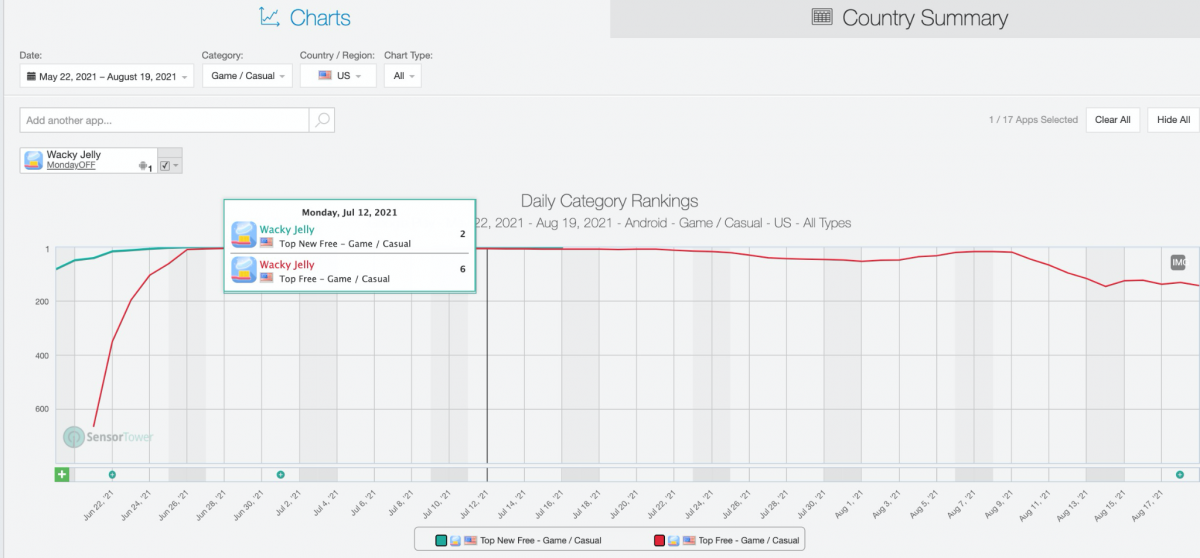Click the calendar icon in date field
The width and height of the screenshot is (1200, 558).
[31, 76]
